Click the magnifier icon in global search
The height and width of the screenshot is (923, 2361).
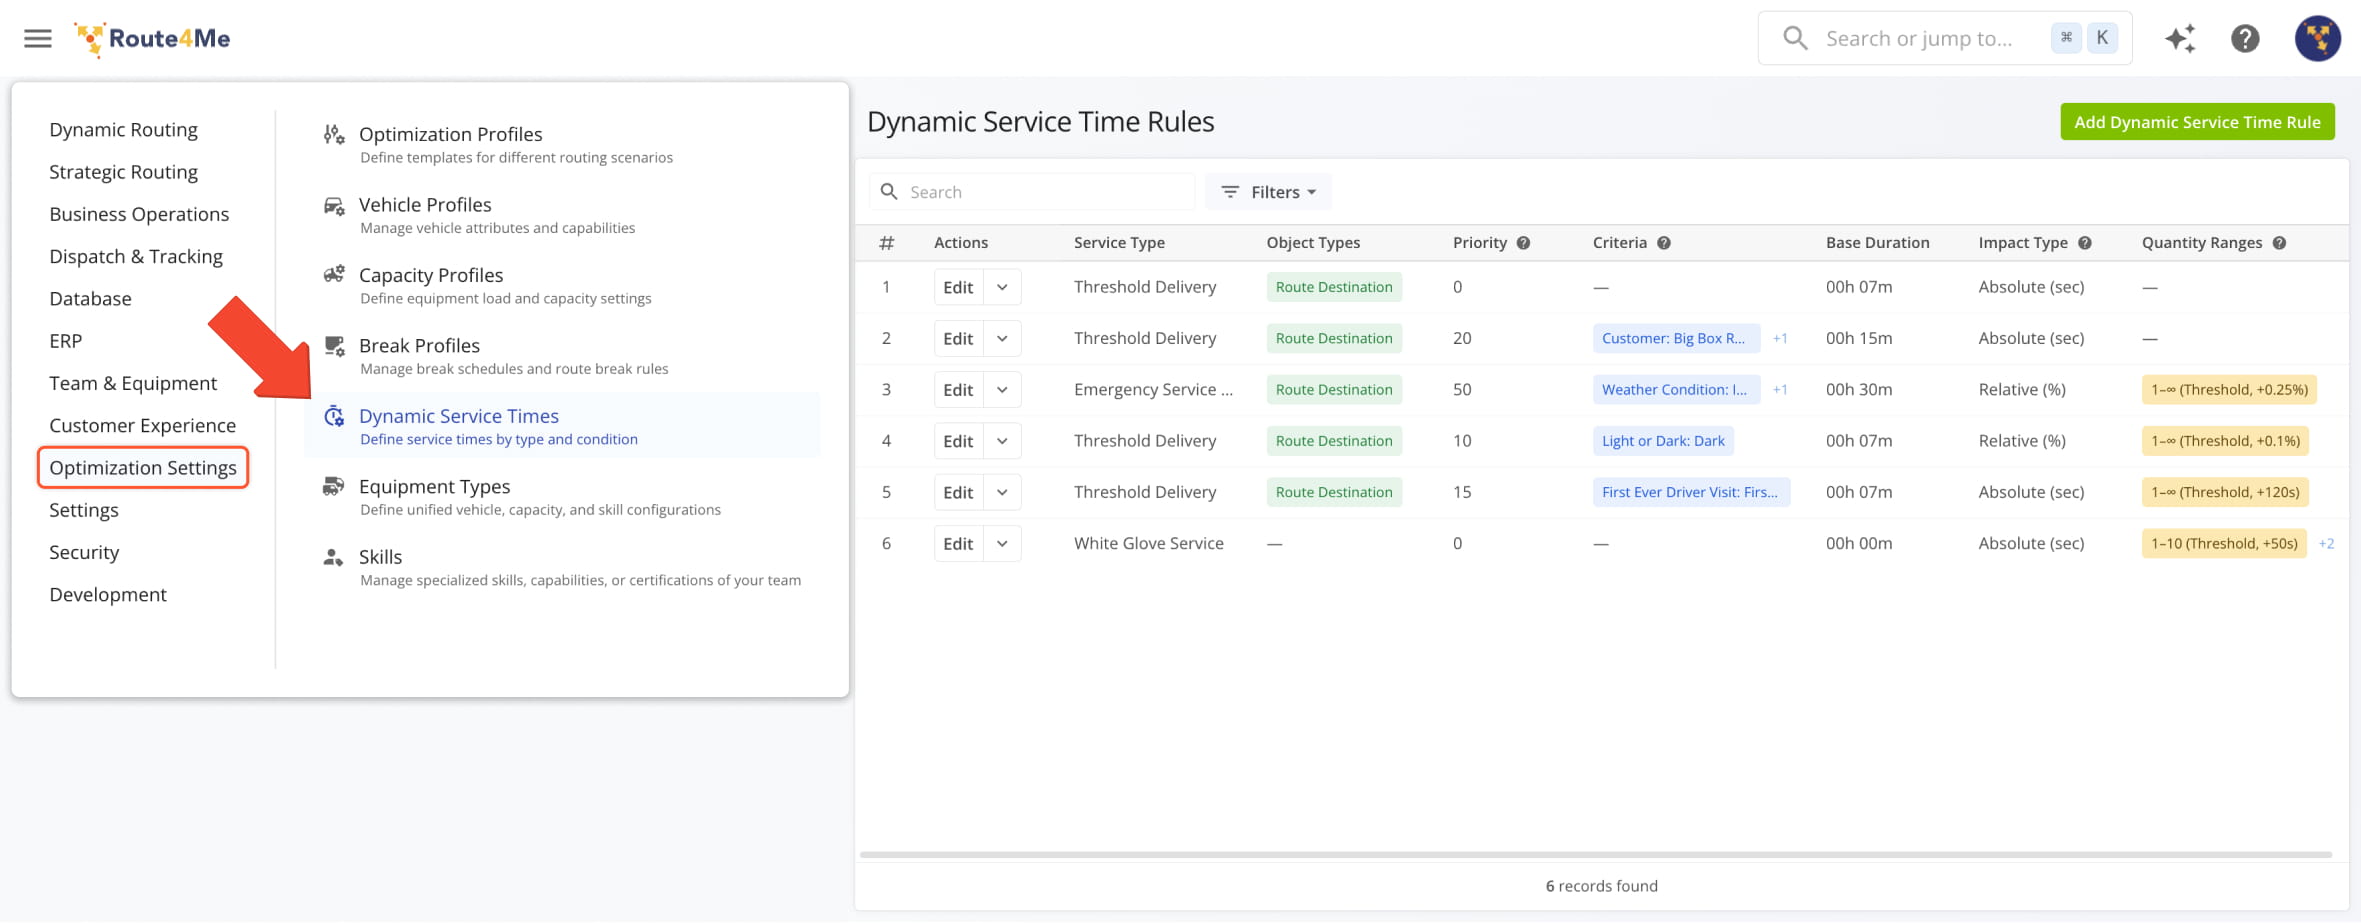point(1795,38)
